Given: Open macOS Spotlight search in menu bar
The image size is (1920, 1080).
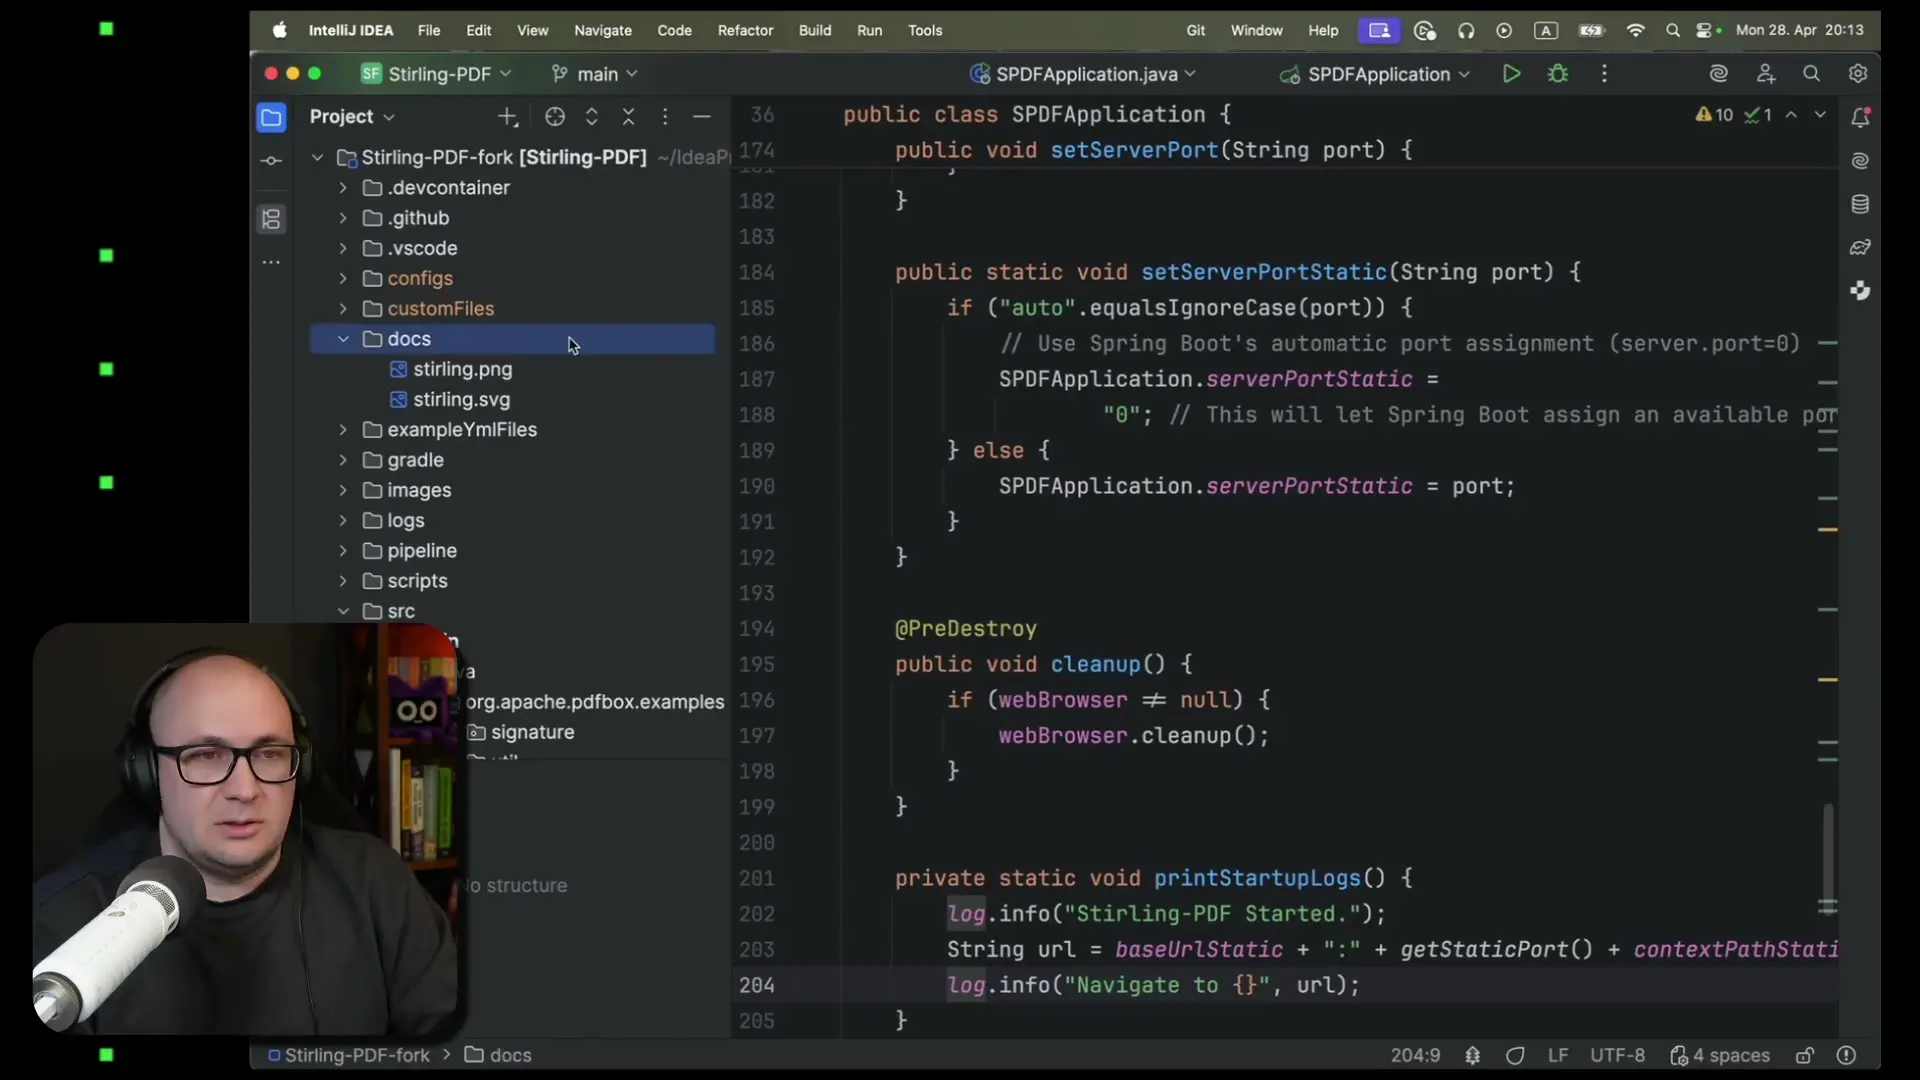Looking at the screenshot, I should [x=1672, y=31].
